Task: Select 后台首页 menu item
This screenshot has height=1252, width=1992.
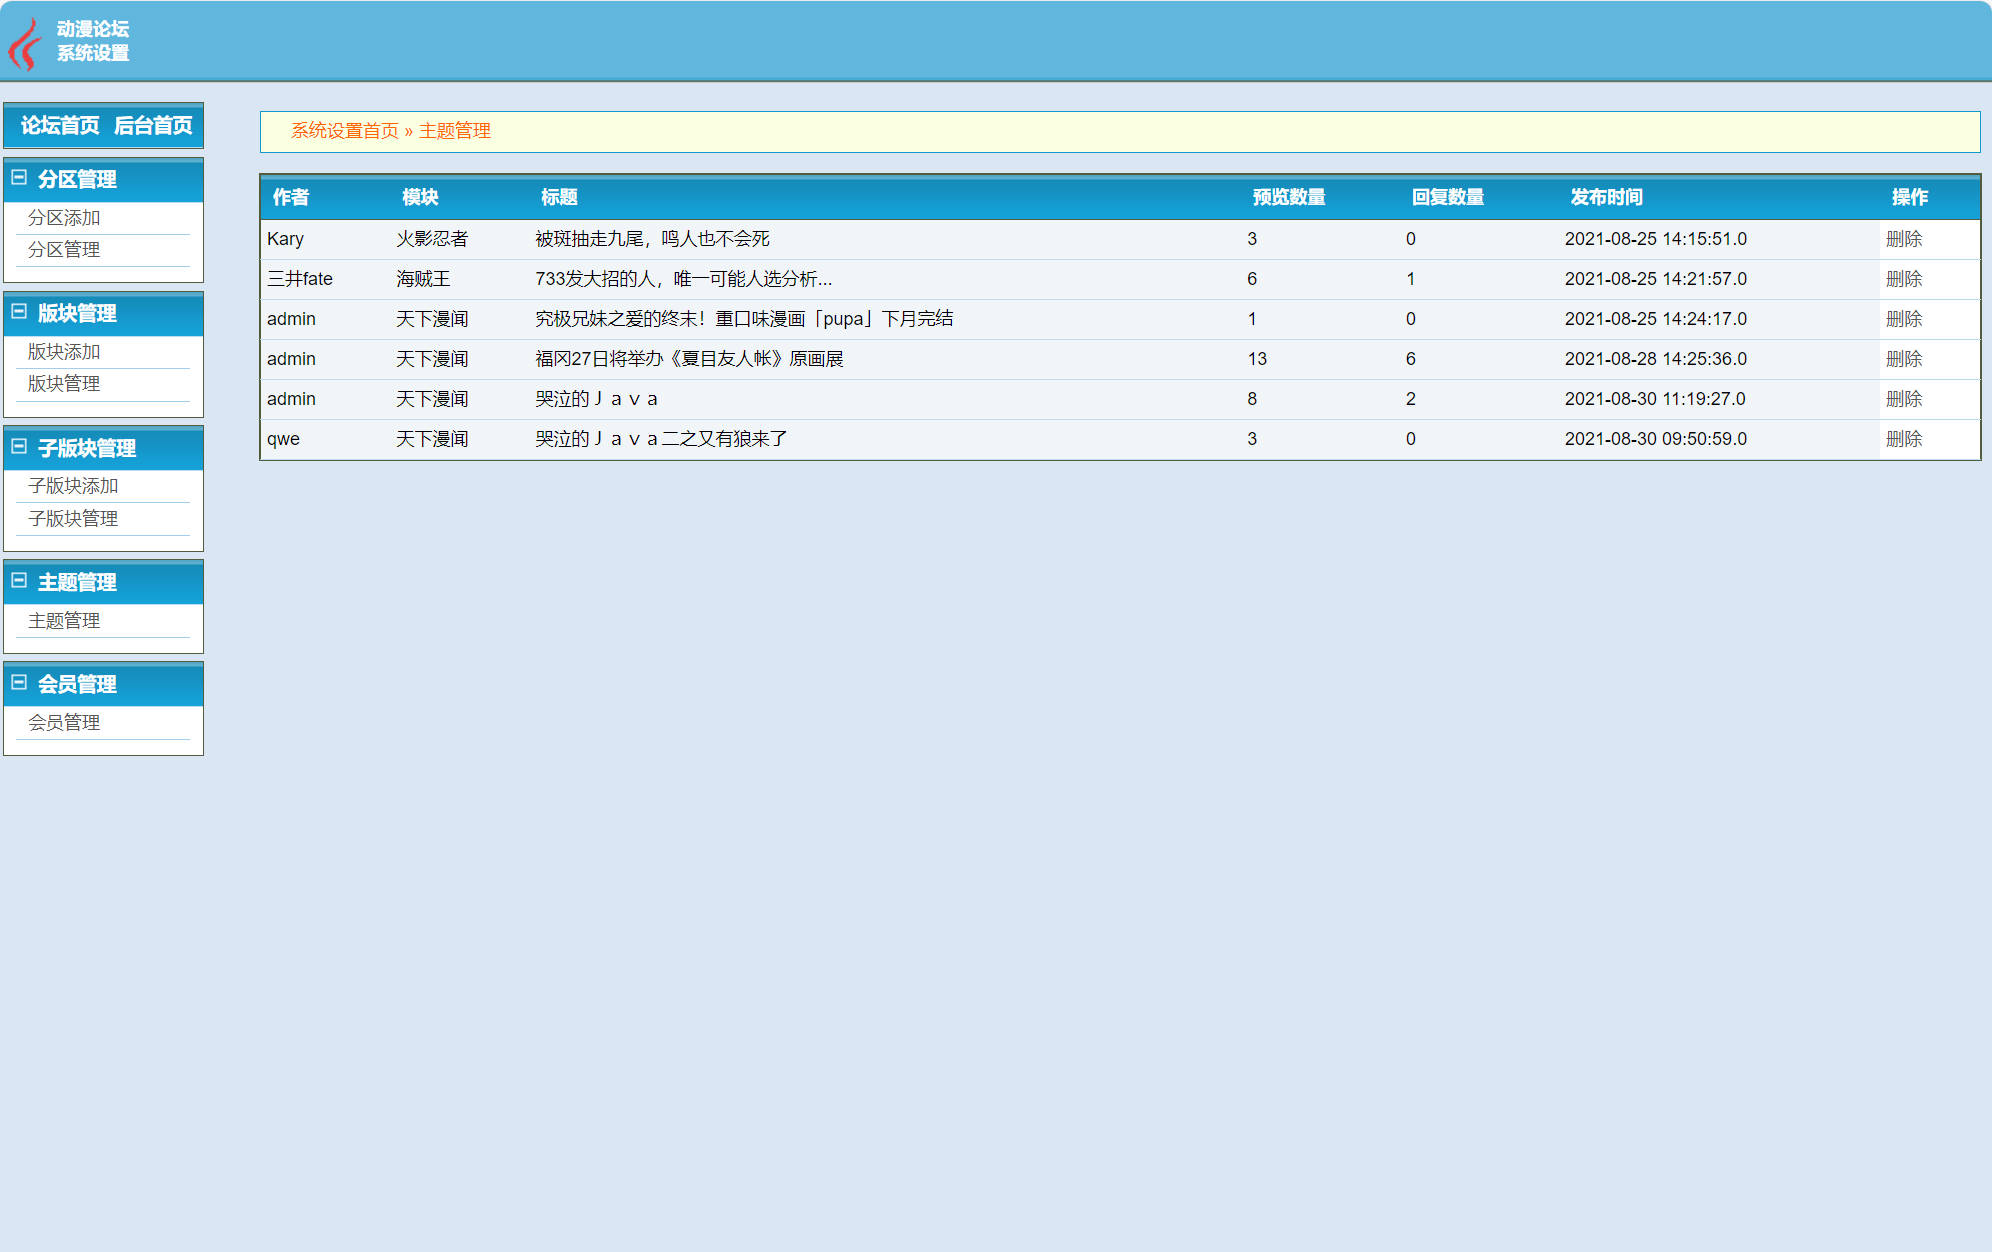Action: (x=154, y=125)
